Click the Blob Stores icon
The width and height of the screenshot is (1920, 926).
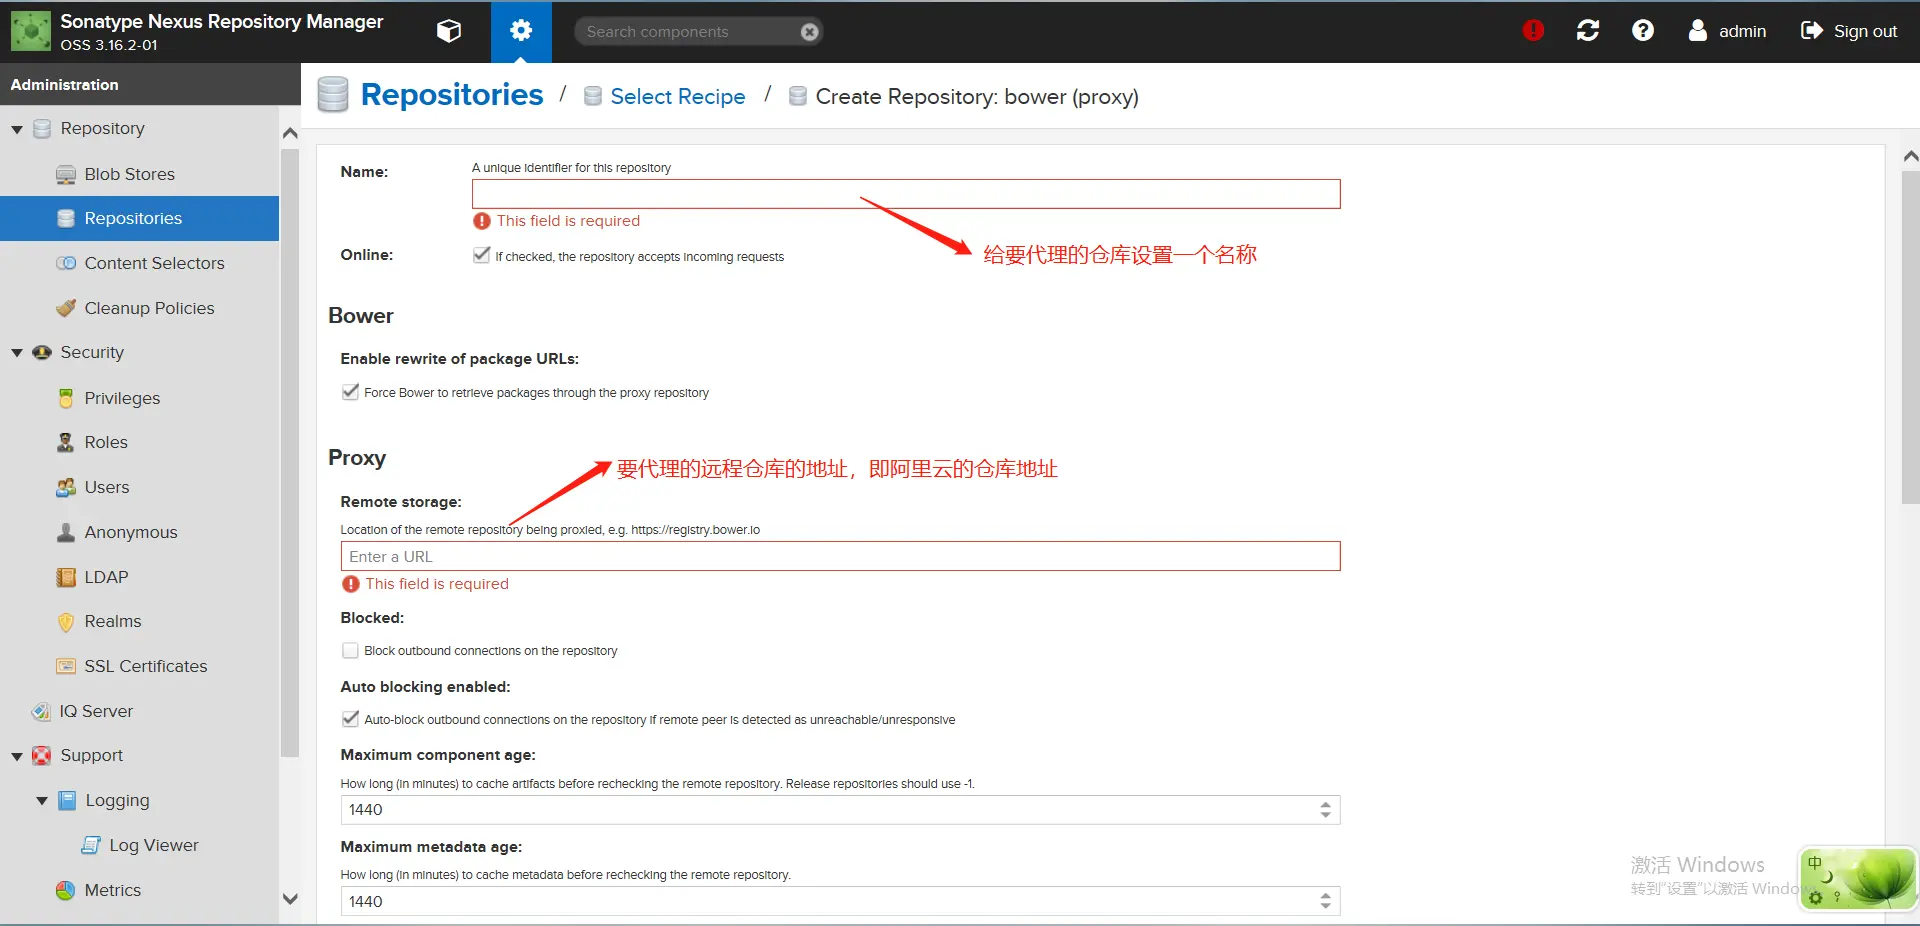(66, 174)
